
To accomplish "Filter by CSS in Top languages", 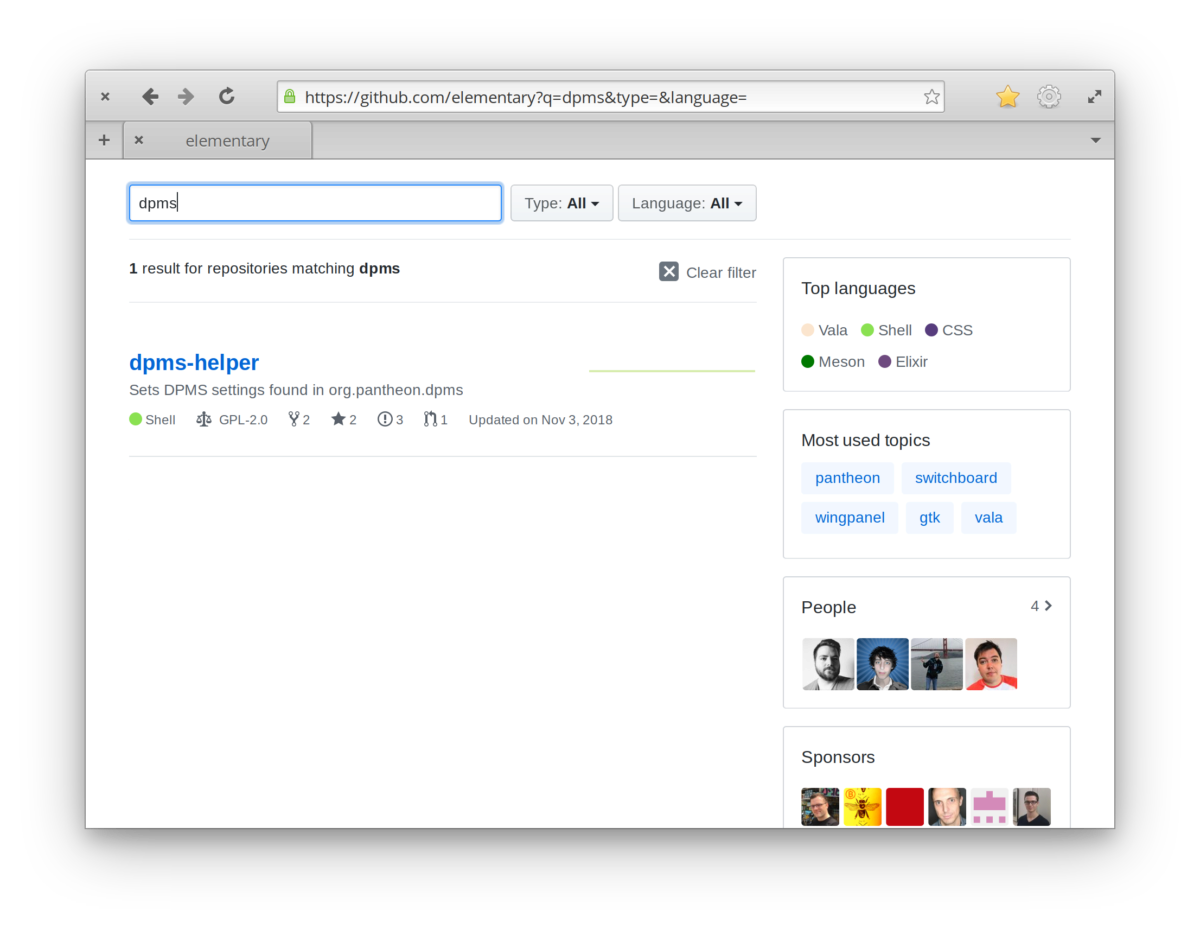I will click(949, 330).
